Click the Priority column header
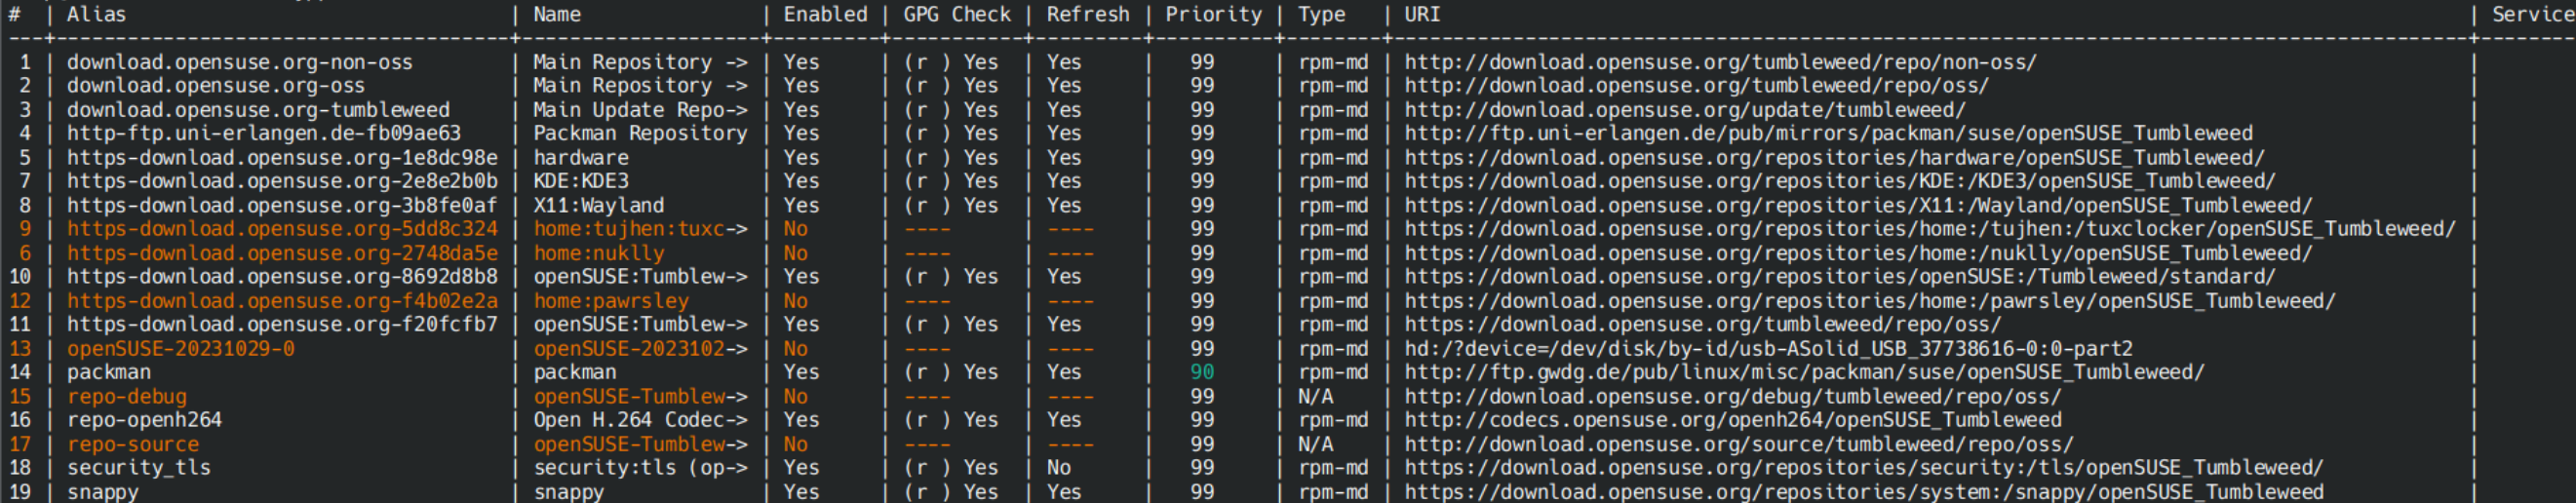The width and height of the screenshot is (2576, 503). (x=1213, y=14)
